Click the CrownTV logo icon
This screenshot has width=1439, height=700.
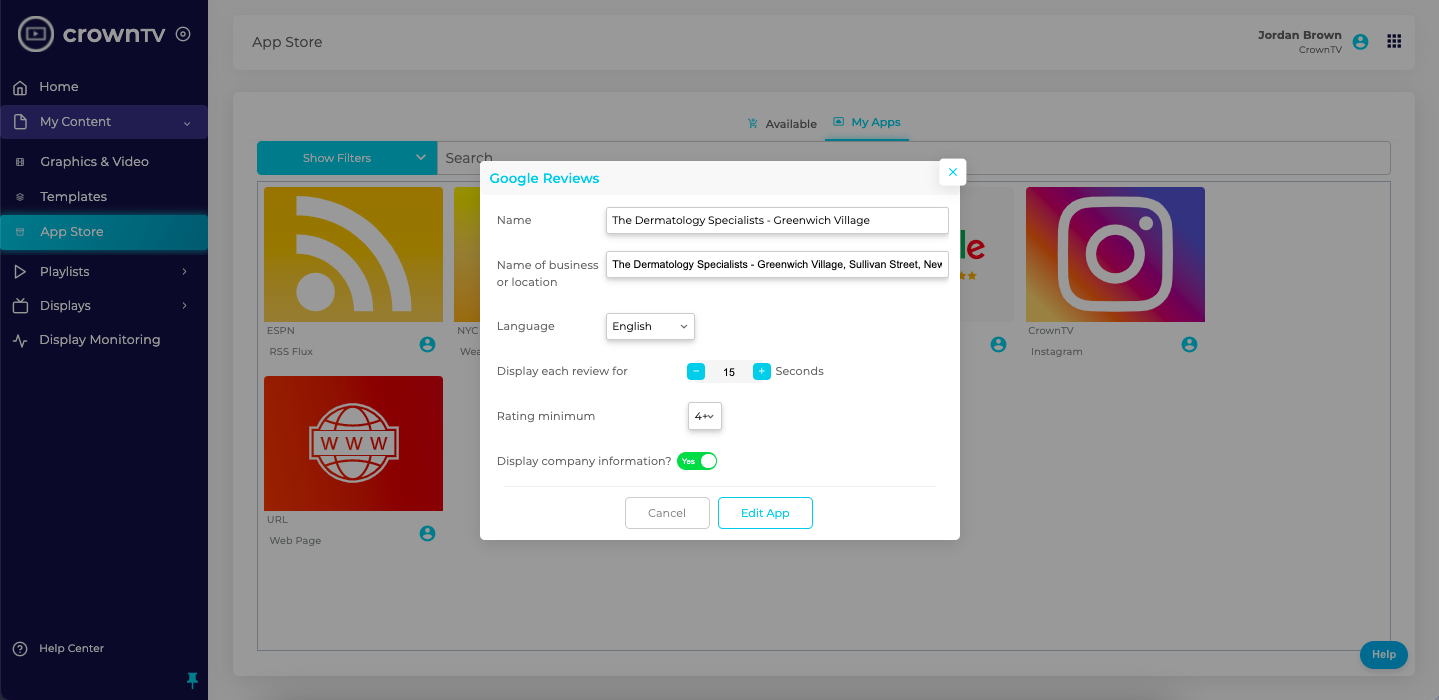36,34
